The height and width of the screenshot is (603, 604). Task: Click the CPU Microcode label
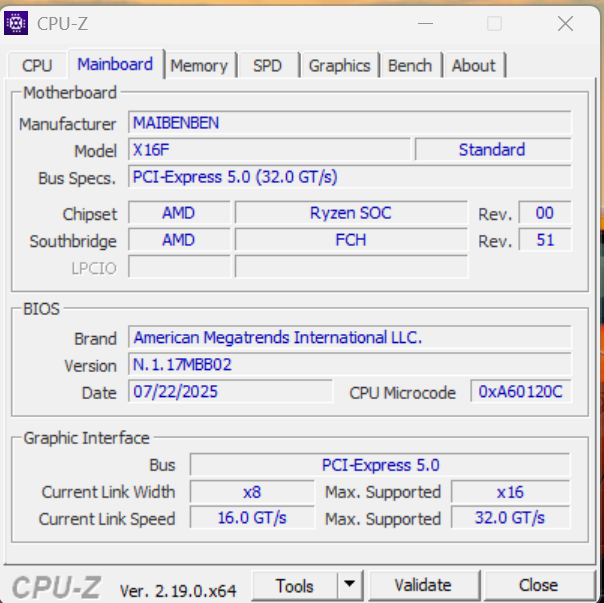point(402,393)
